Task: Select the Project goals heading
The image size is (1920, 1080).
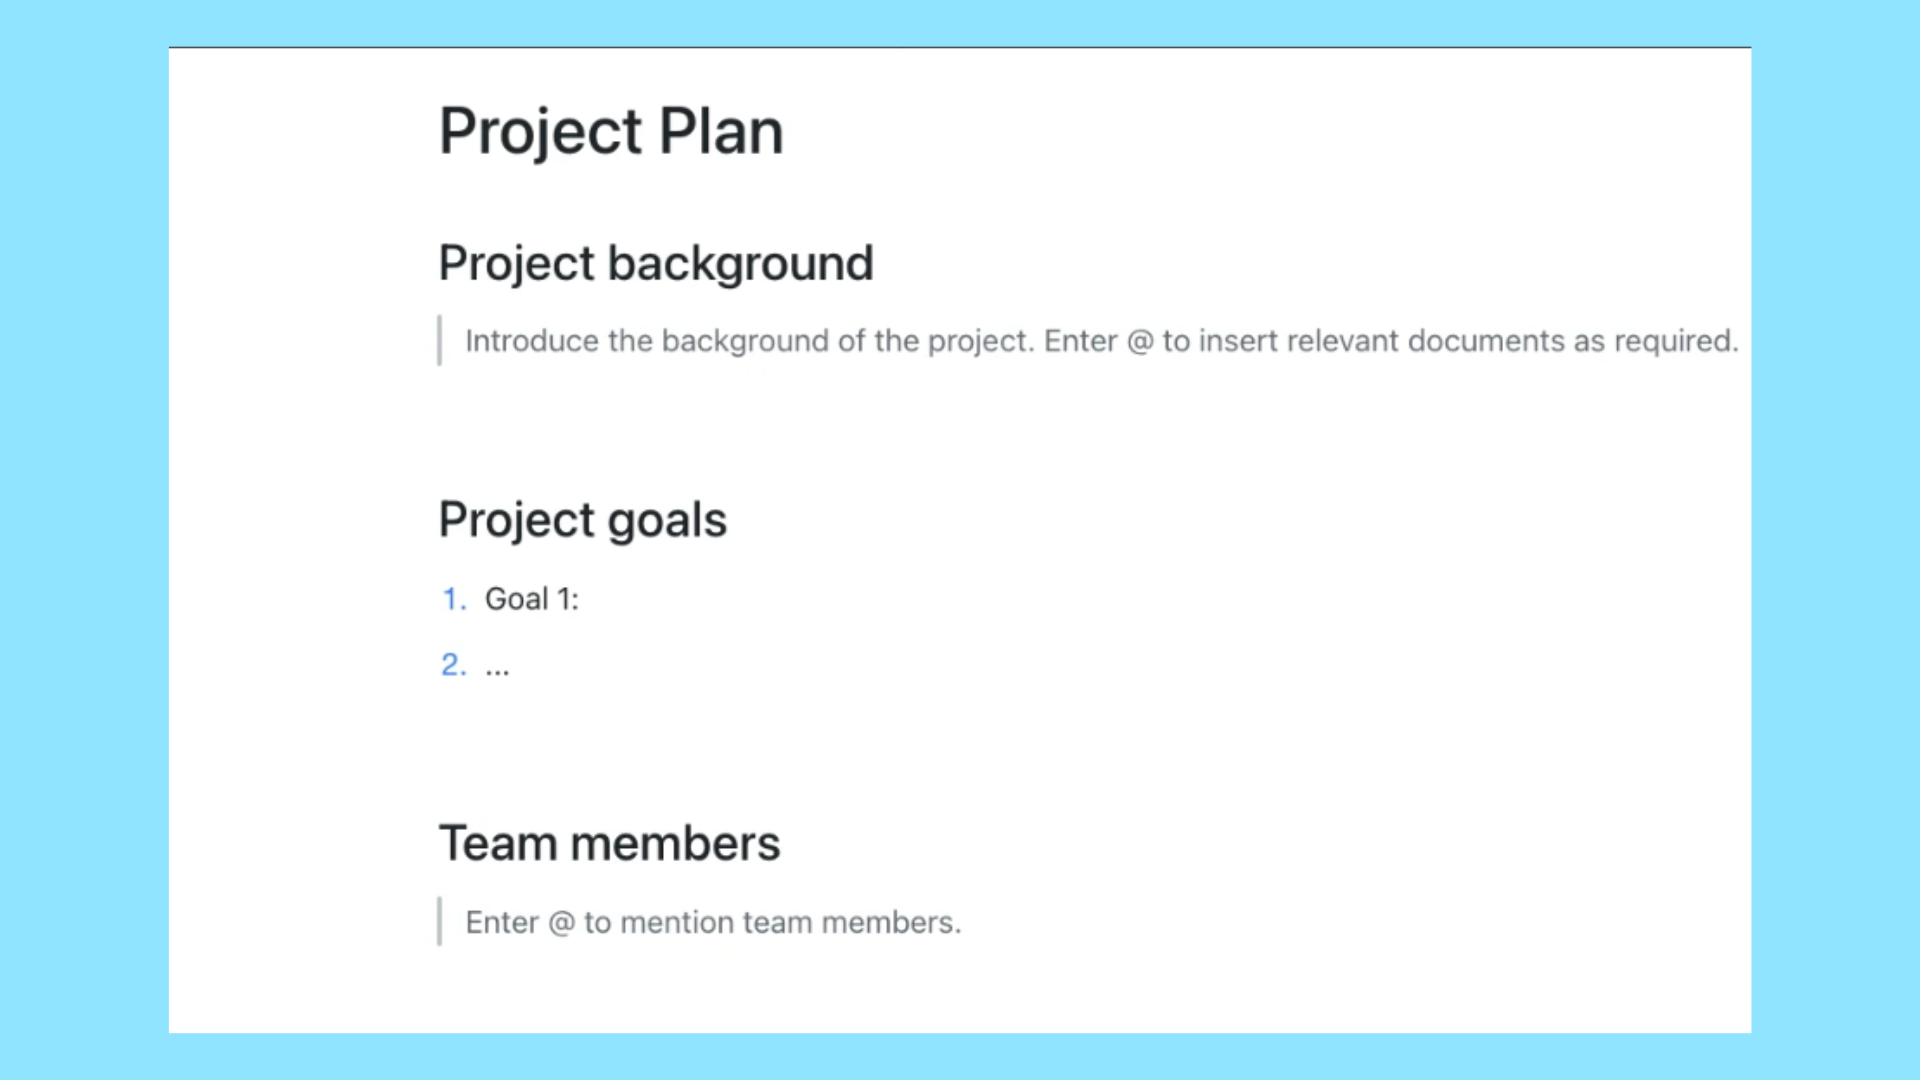Action: click(583, 521)
